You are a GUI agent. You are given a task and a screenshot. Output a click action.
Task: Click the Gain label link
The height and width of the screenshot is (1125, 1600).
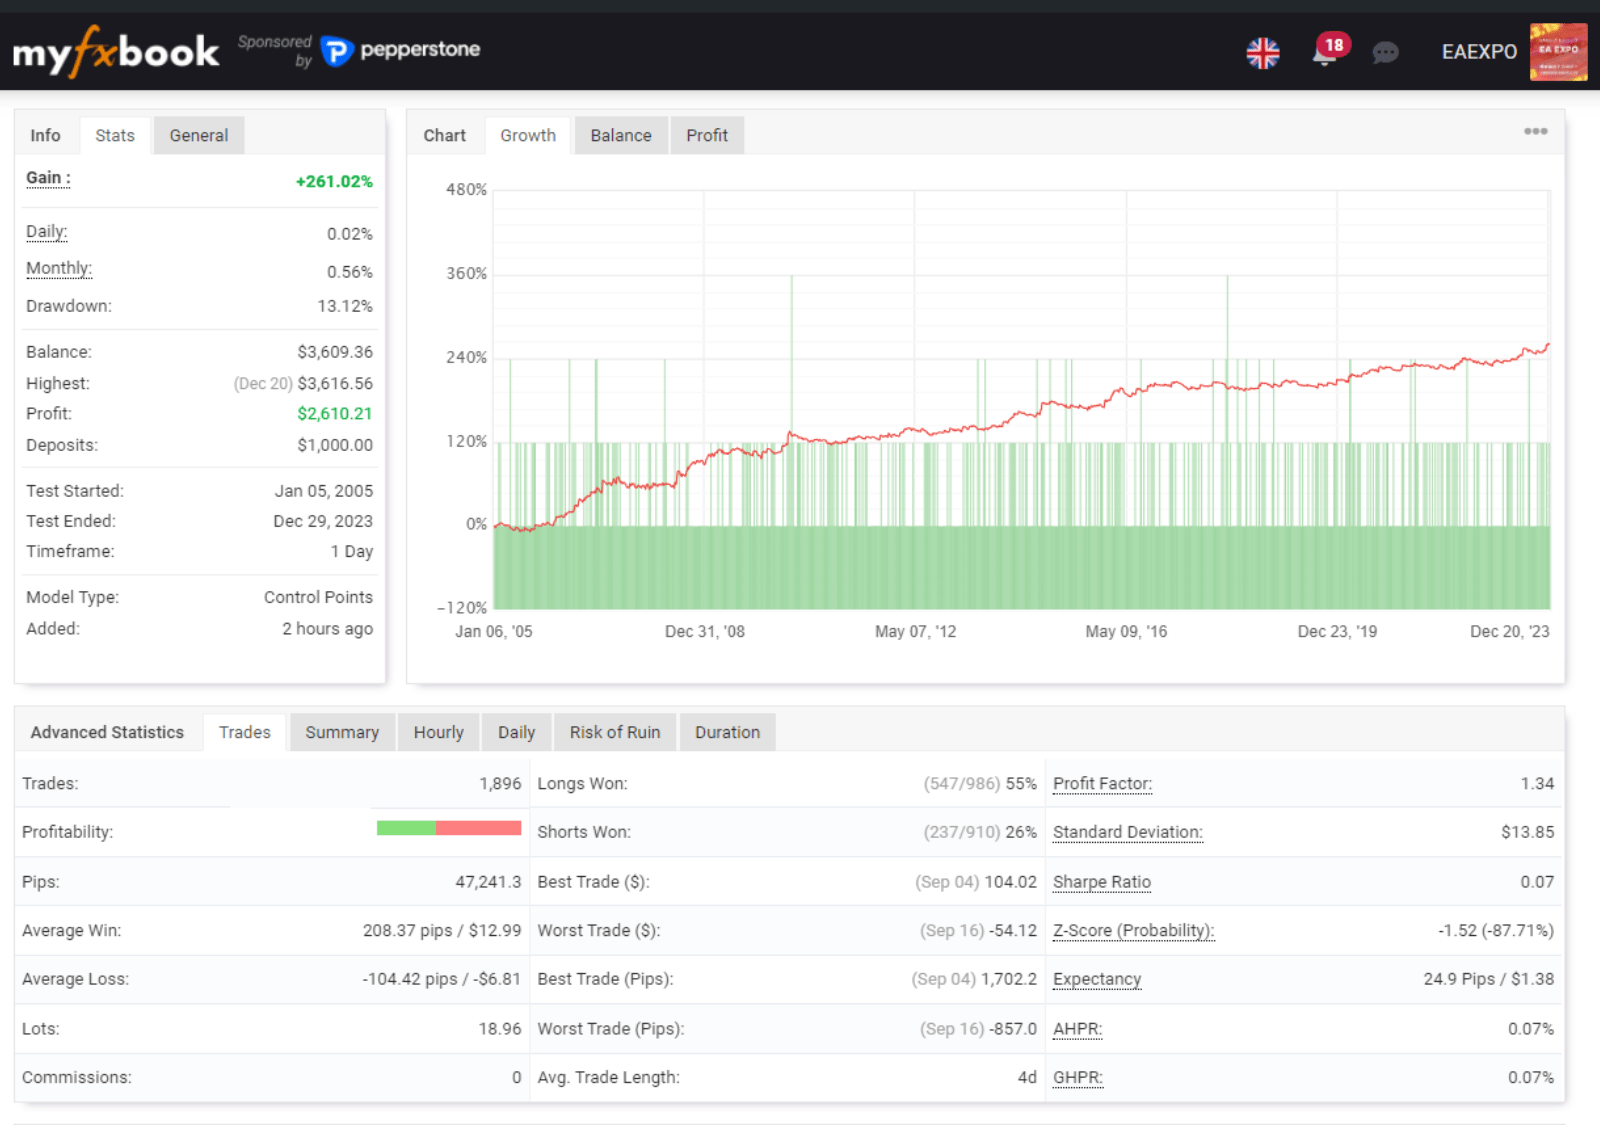48,178
